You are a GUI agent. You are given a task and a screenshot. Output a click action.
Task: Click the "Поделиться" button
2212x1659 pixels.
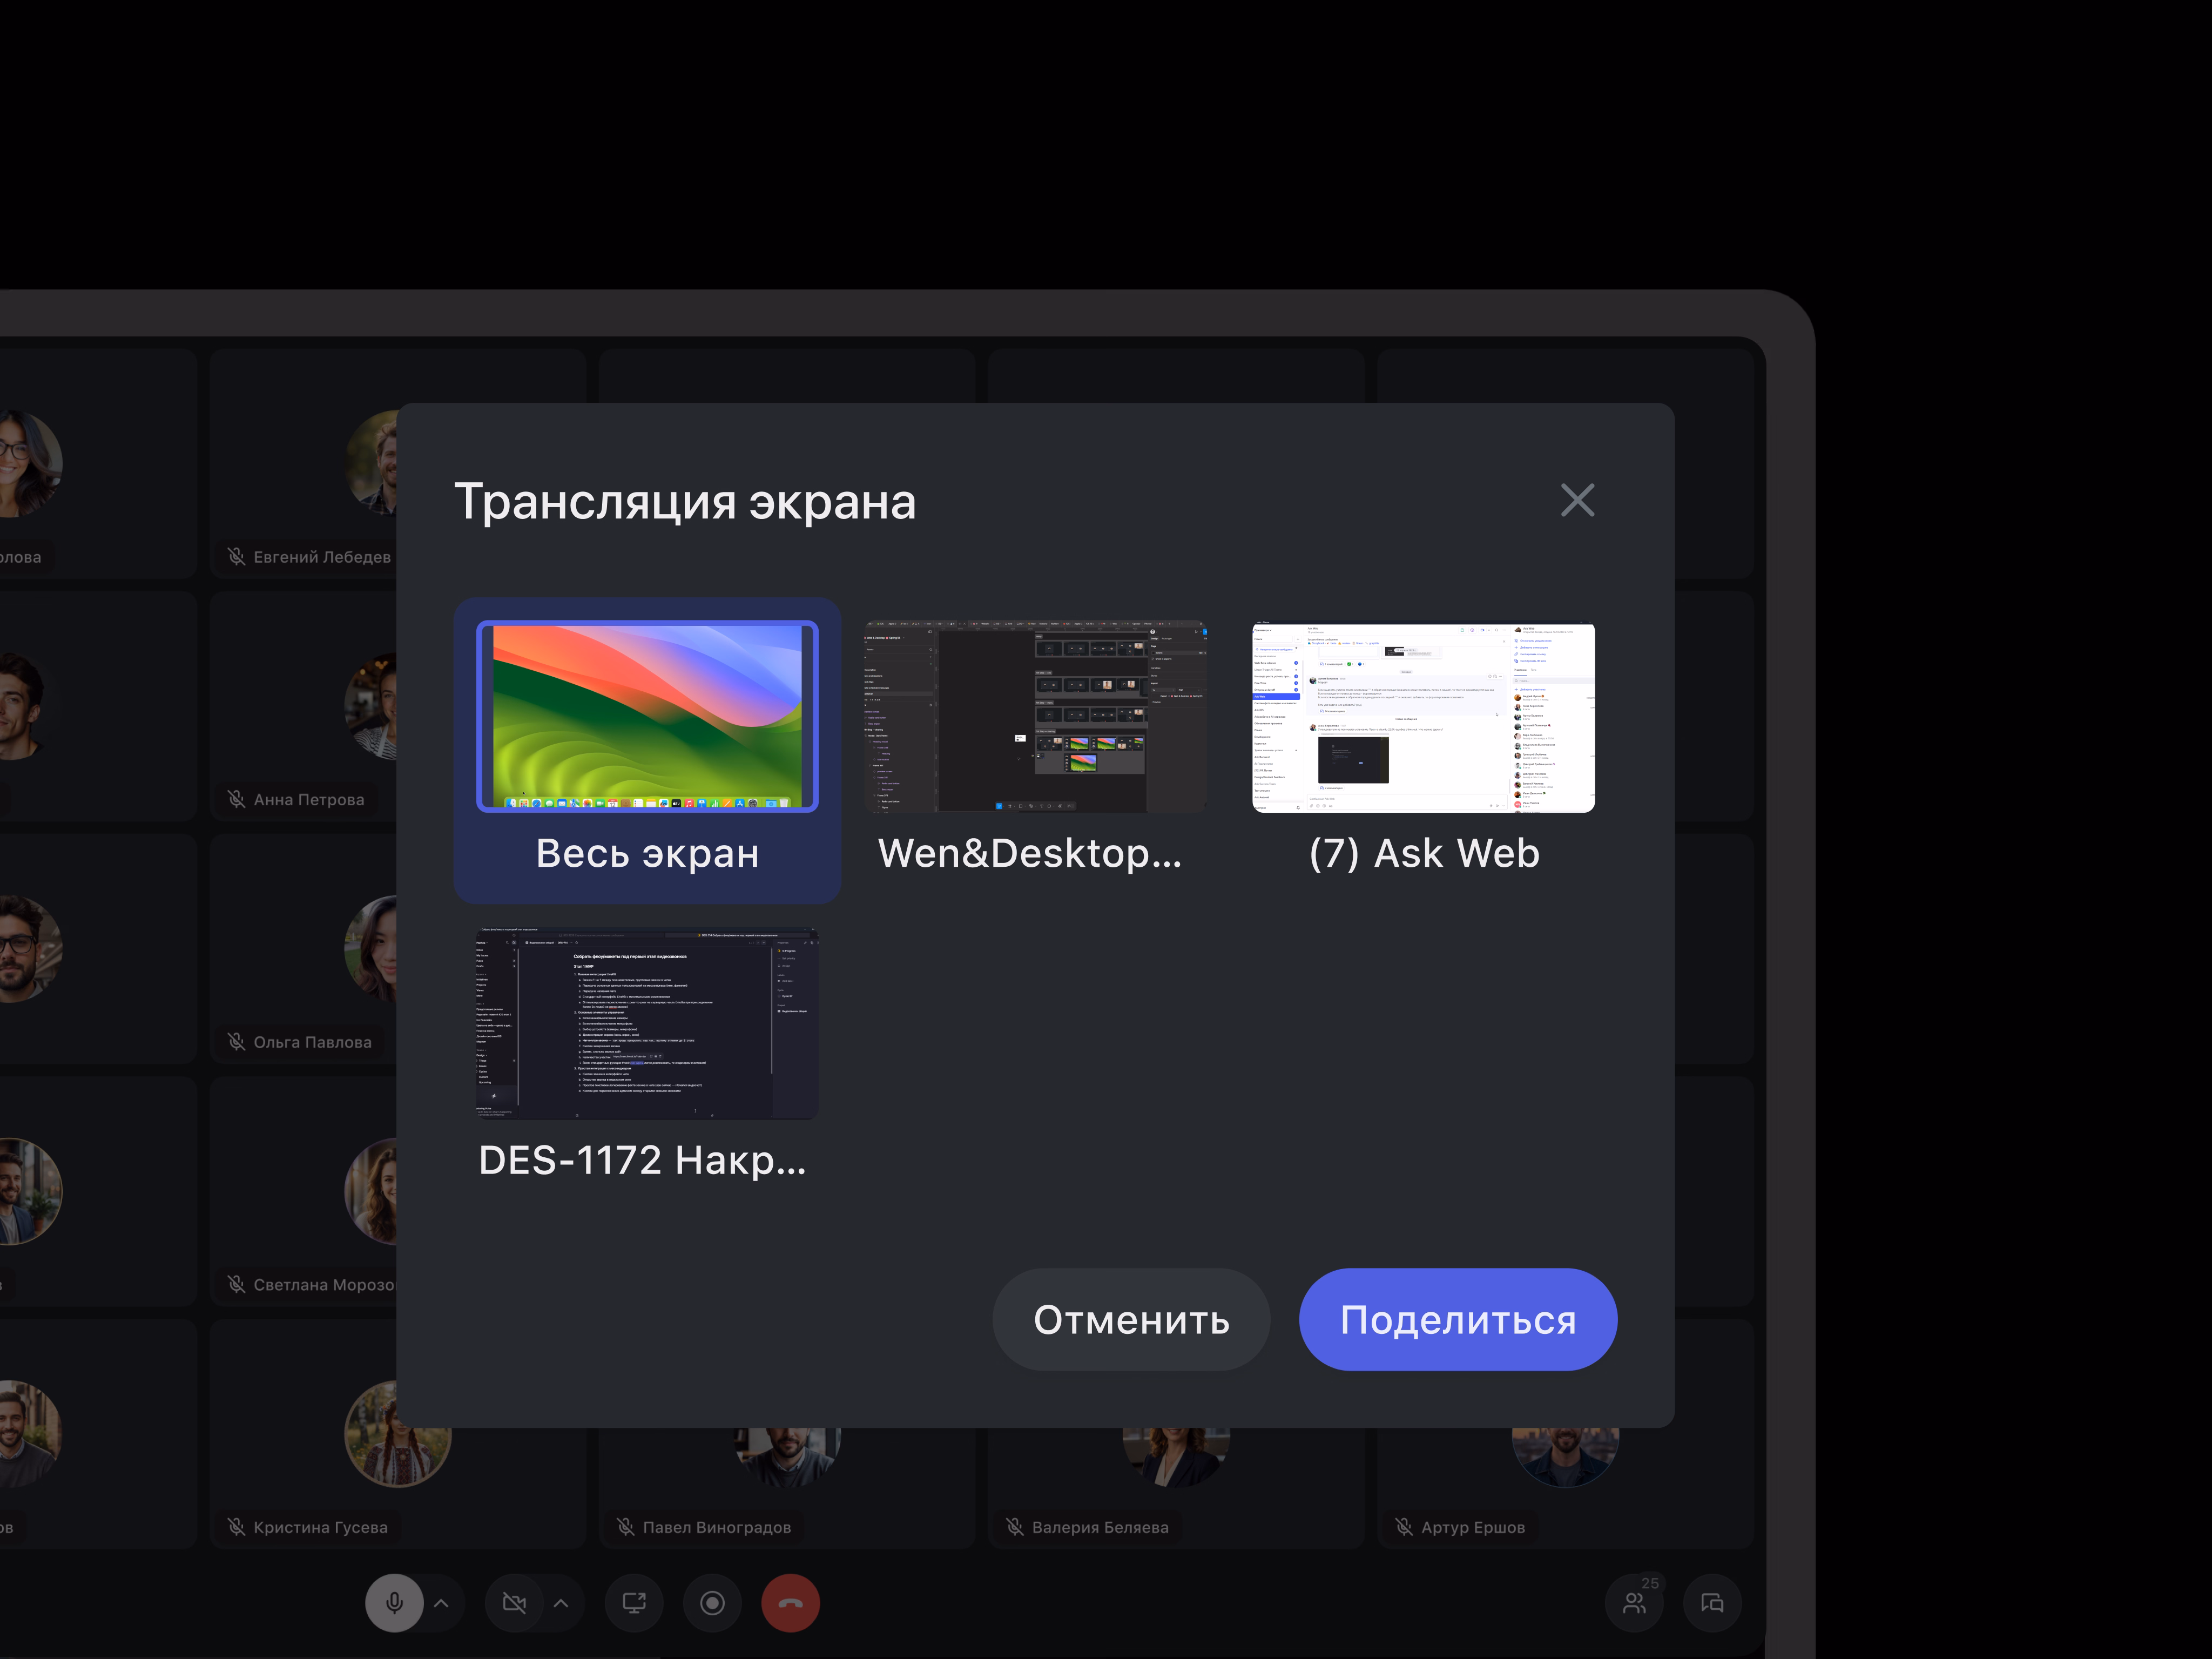pyautogui.click(x=1458, y=1320)
